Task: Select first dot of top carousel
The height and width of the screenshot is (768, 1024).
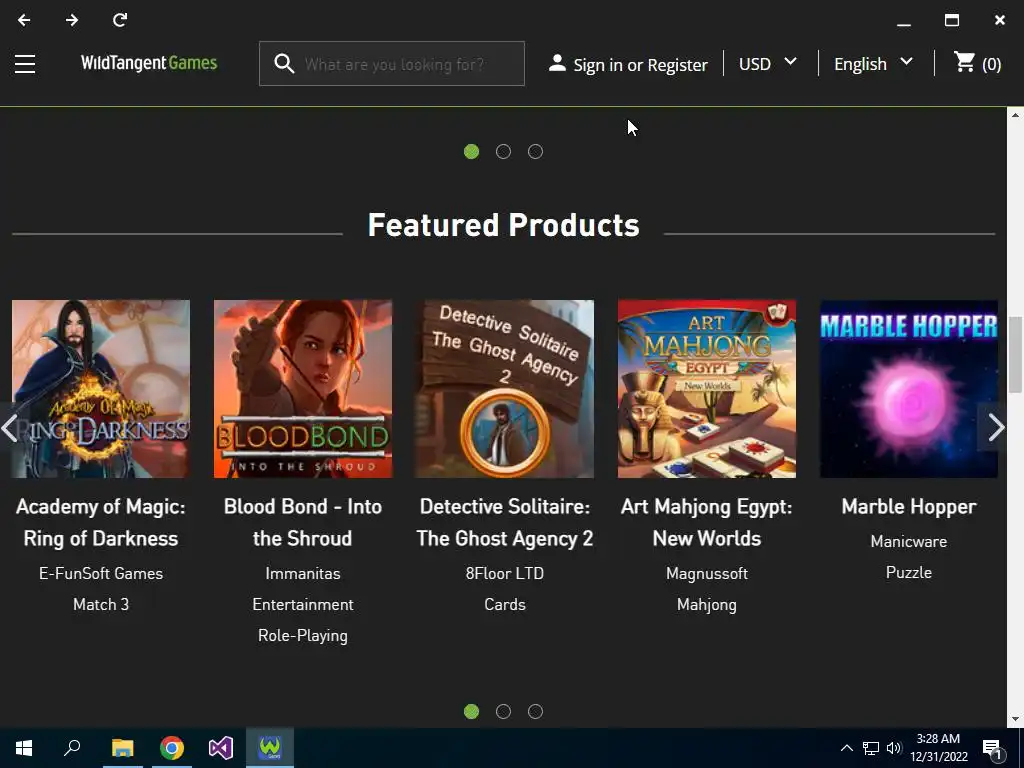Action: pos(472,152)
